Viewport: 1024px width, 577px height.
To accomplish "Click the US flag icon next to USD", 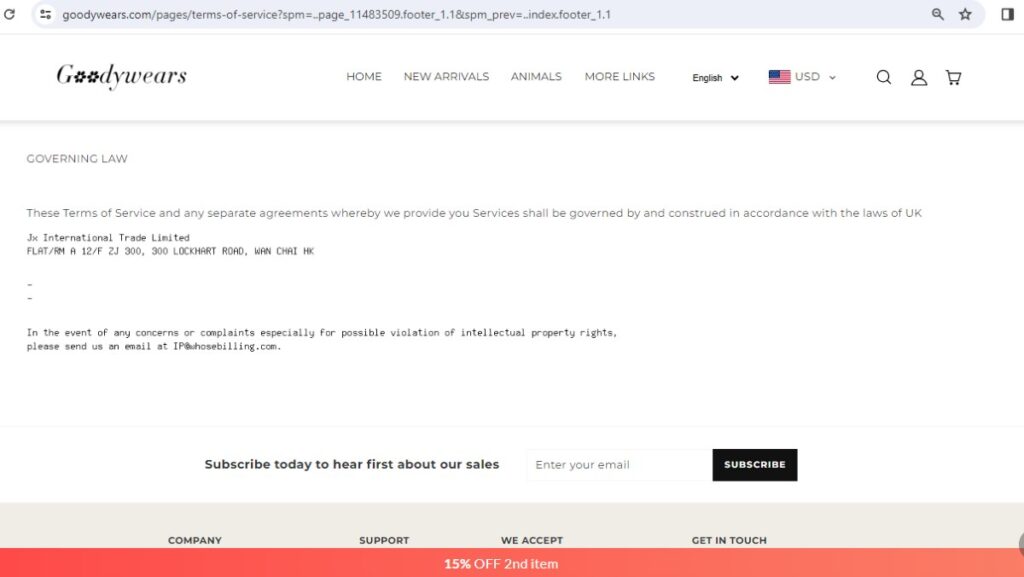I will (778, 75).
